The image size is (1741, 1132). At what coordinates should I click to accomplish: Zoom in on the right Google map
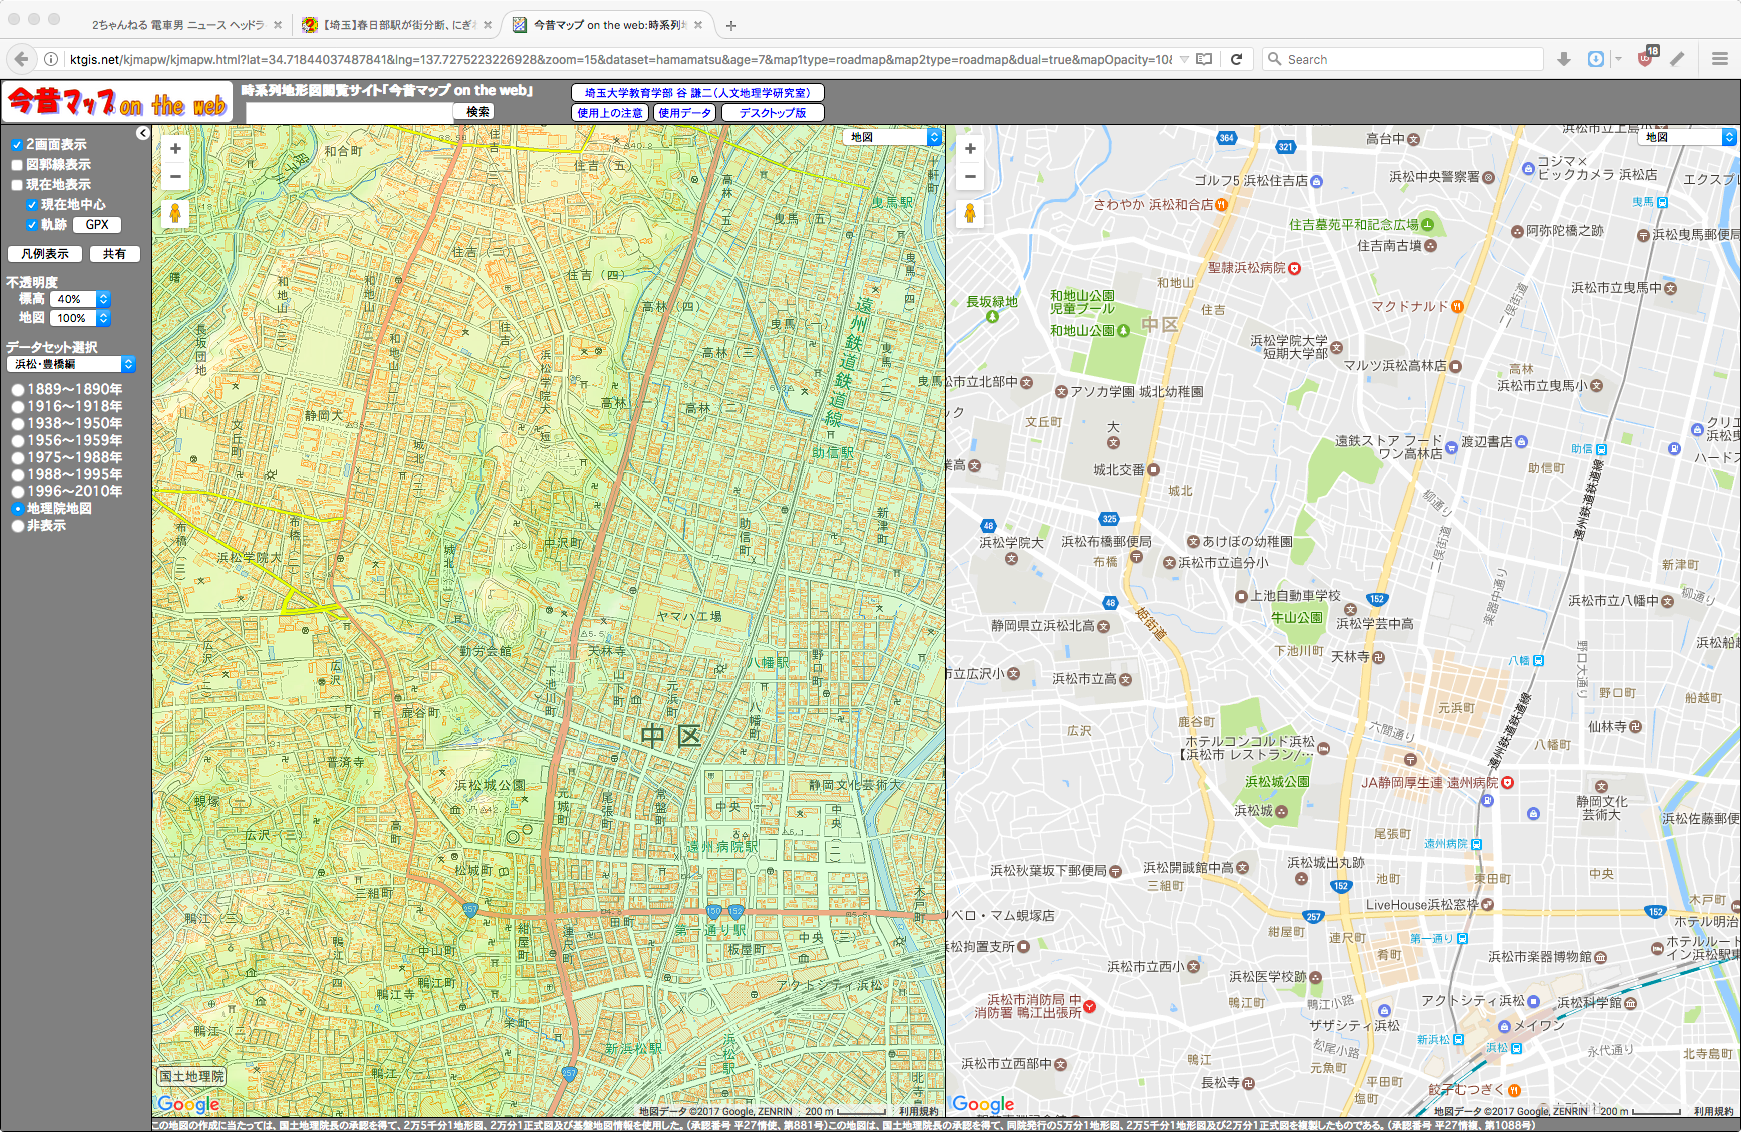[969, 149]
